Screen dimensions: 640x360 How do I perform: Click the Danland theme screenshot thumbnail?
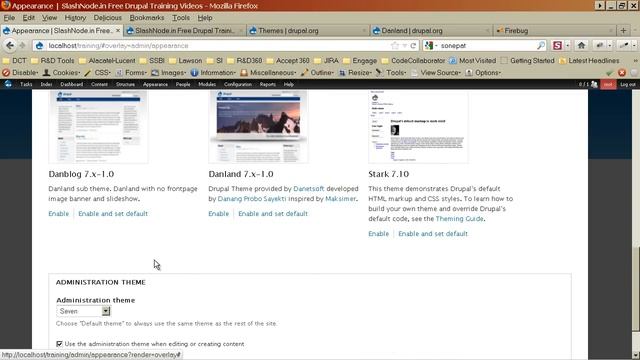click(258, 127)
